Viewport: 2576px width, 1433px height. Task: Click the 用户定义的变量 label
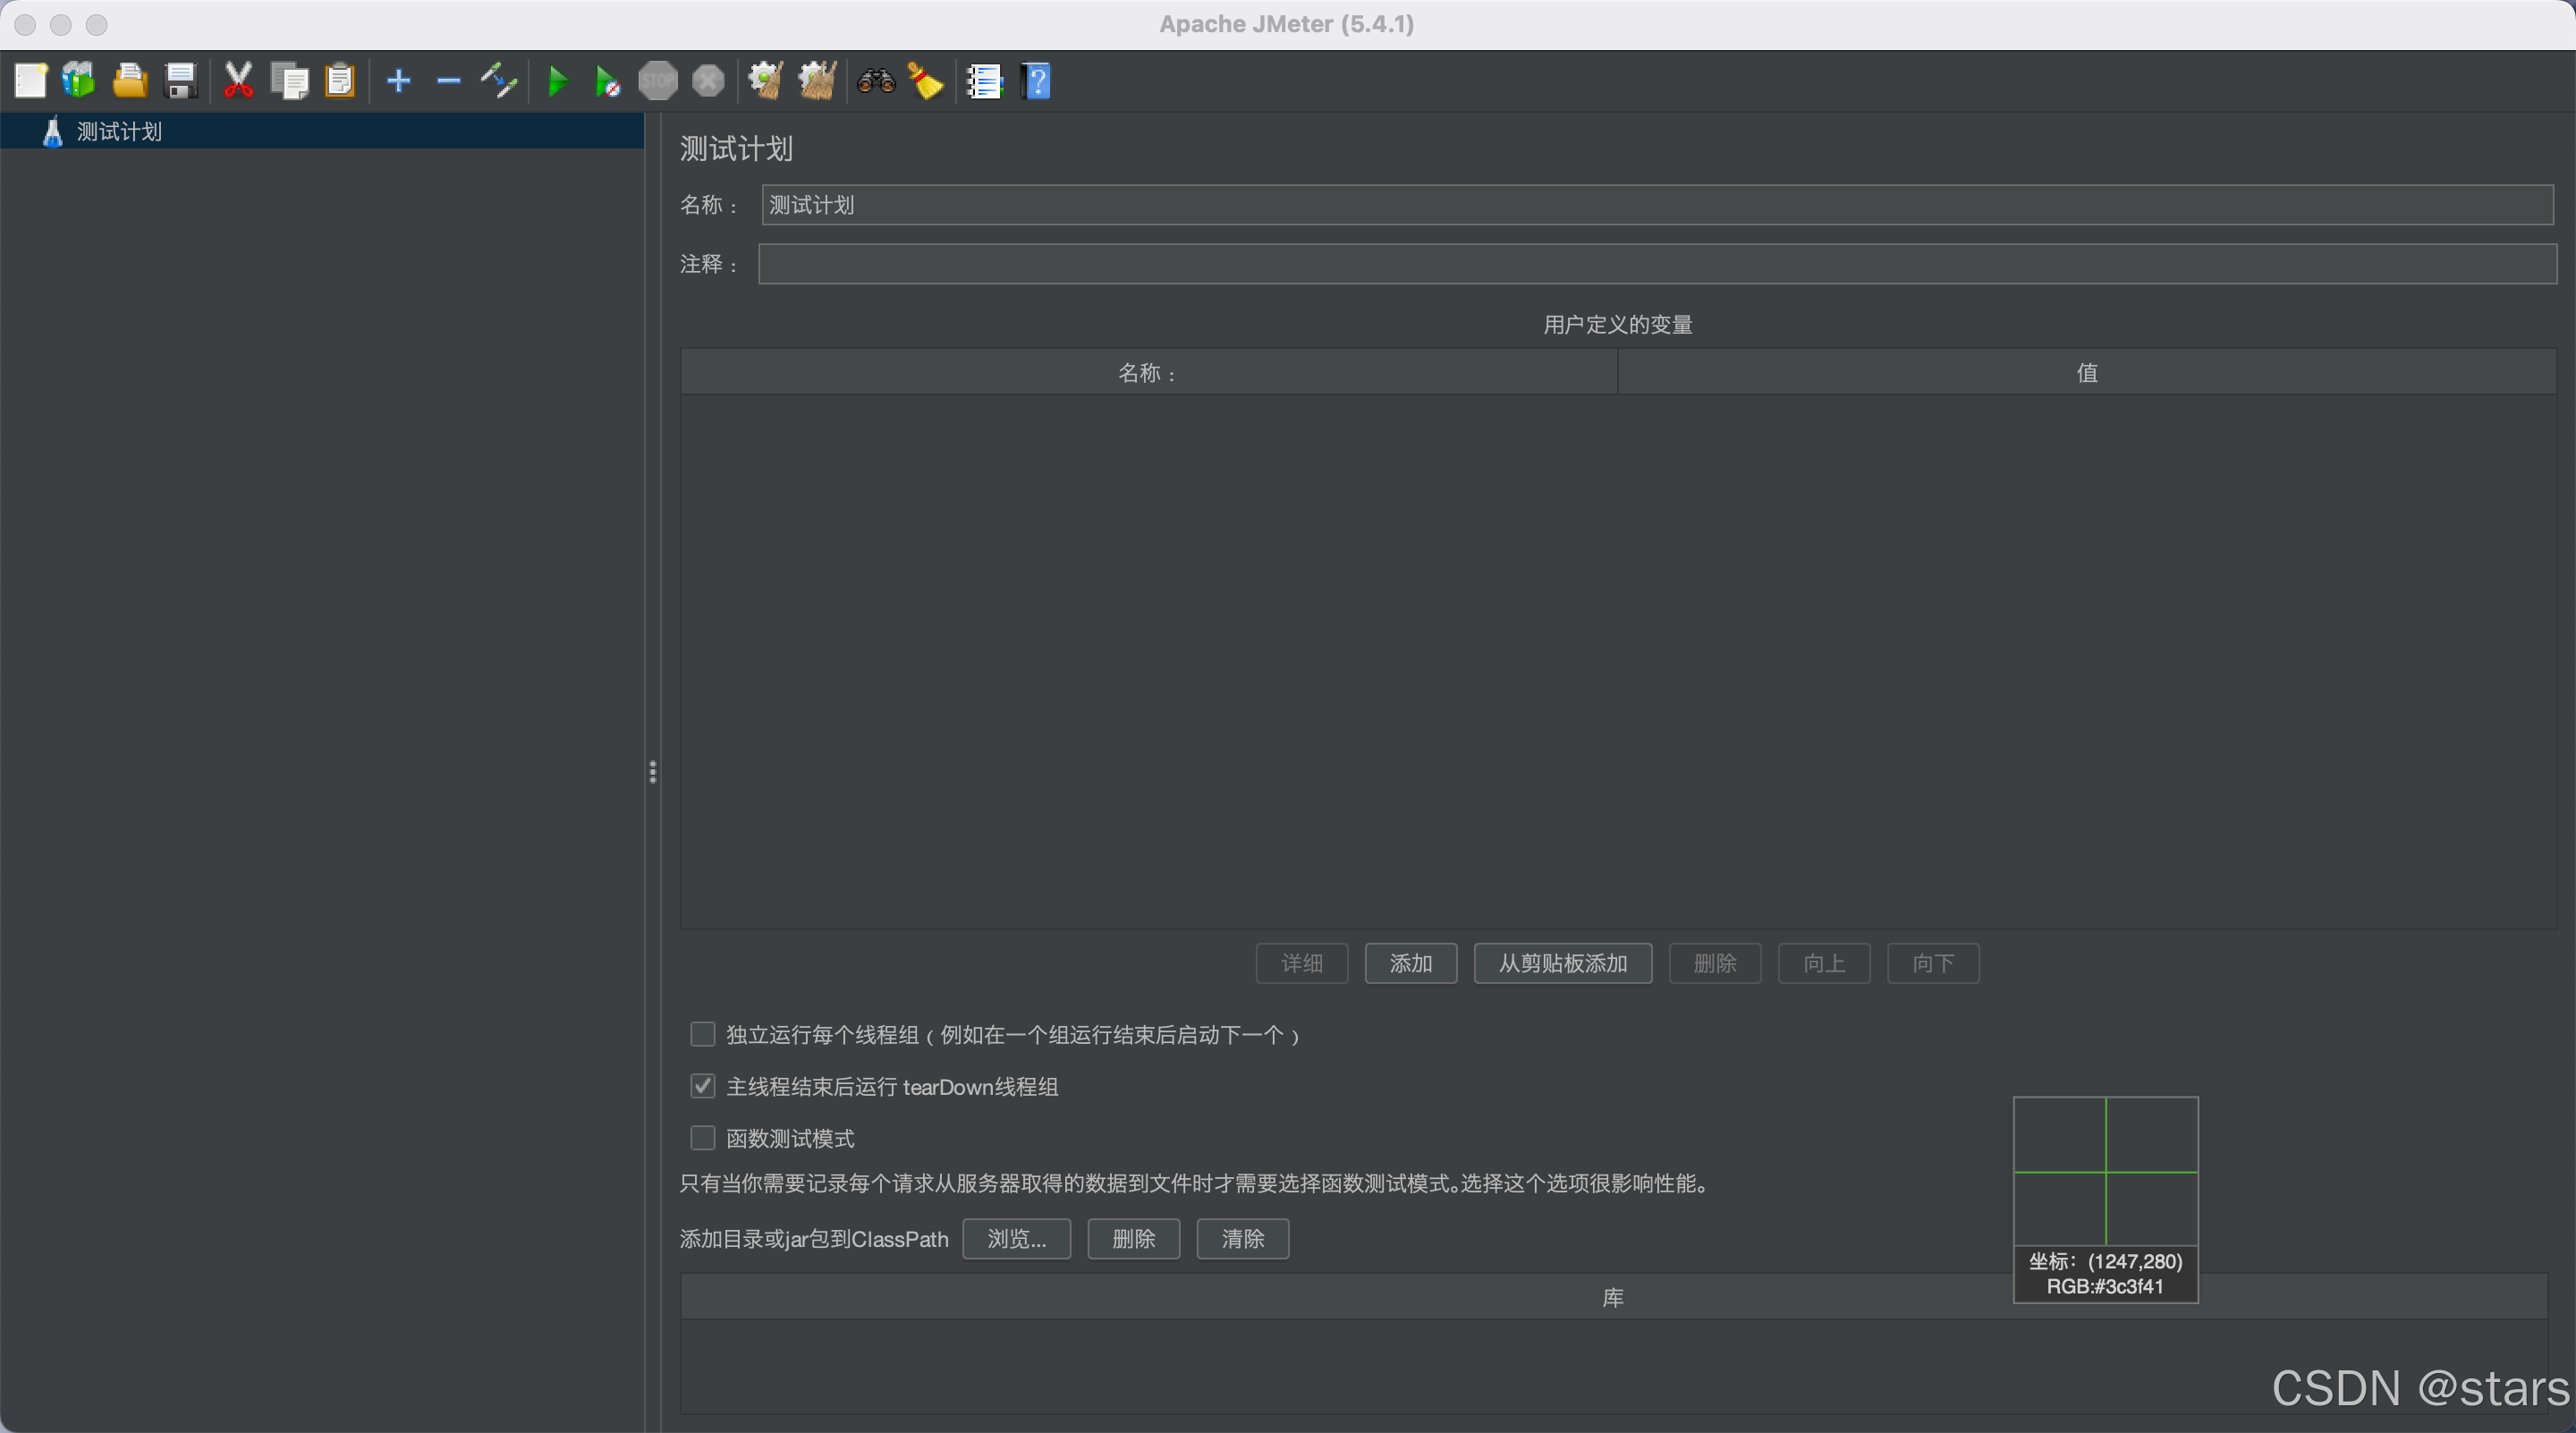(x=1618, y=325)
